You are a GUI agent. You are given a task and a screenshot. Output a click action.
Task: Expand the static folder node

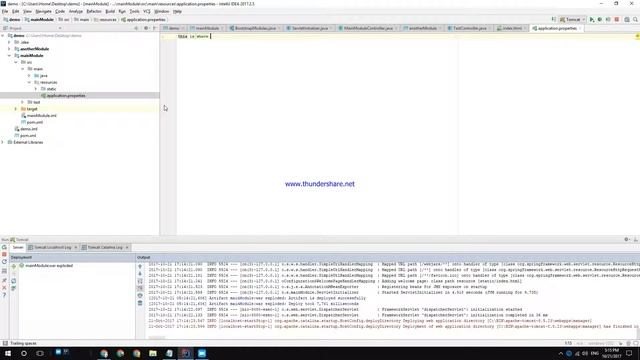pos(36,89)
